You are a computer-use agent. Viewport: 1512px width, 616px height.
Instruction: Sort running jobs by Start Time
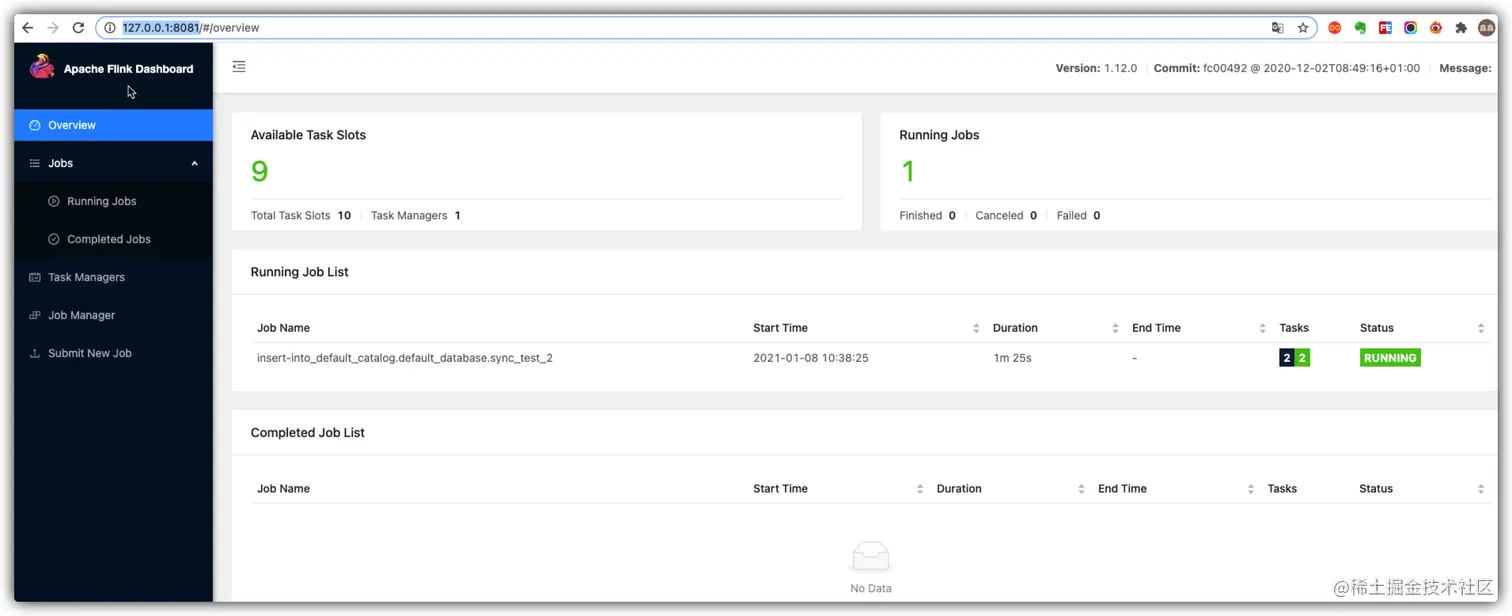(x=976, y=328)
